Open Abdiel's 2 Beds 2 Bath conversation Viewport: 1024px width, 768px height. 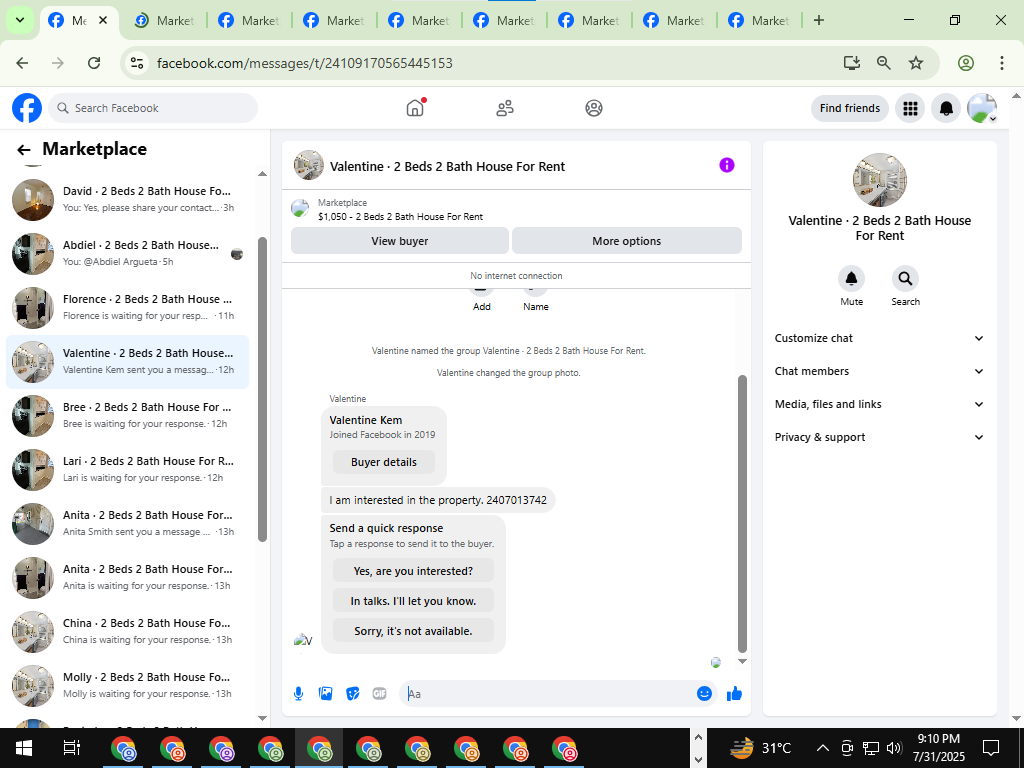click(x=128, y=253)
